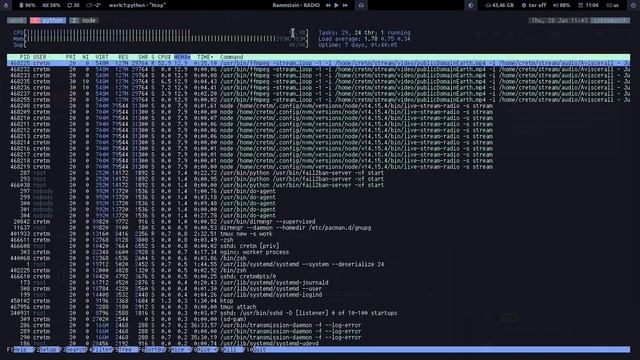
Task: Sort by the CPU% column header
Action: coord(164,57)
